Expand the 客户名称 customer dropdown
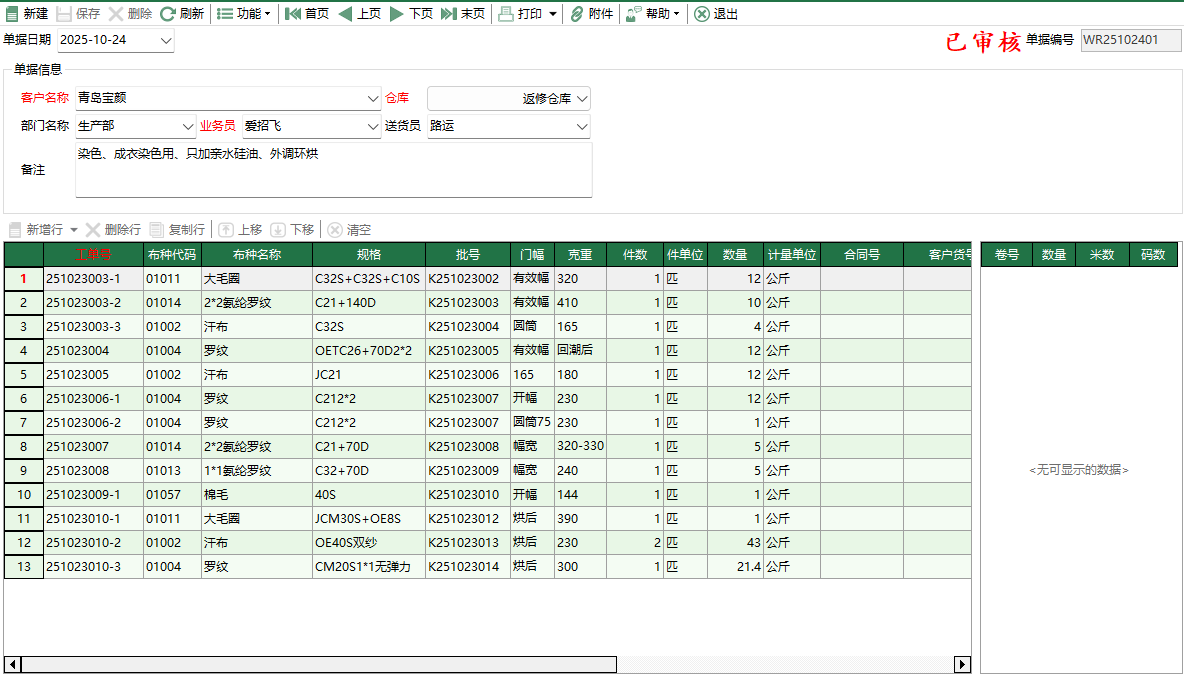The width and height of the screenshot is (1184, 676). [373, 99]
